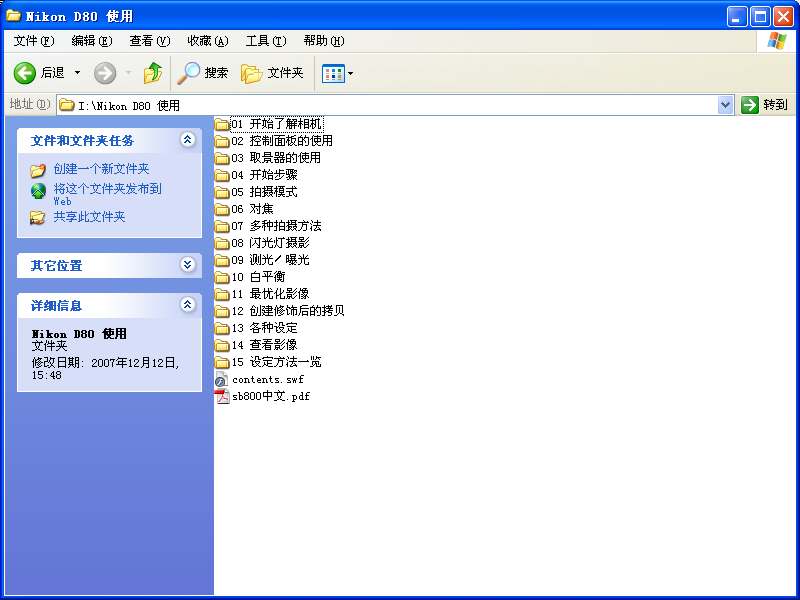Toggle the 文件夹 folders pane button
This screenshot has height=600, width=800.
tap(272, 73)
